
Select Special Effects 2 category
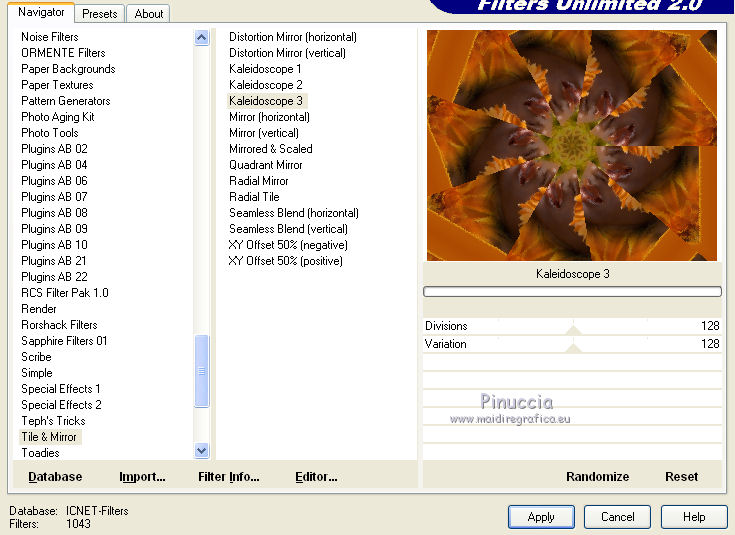click(61, 405)
